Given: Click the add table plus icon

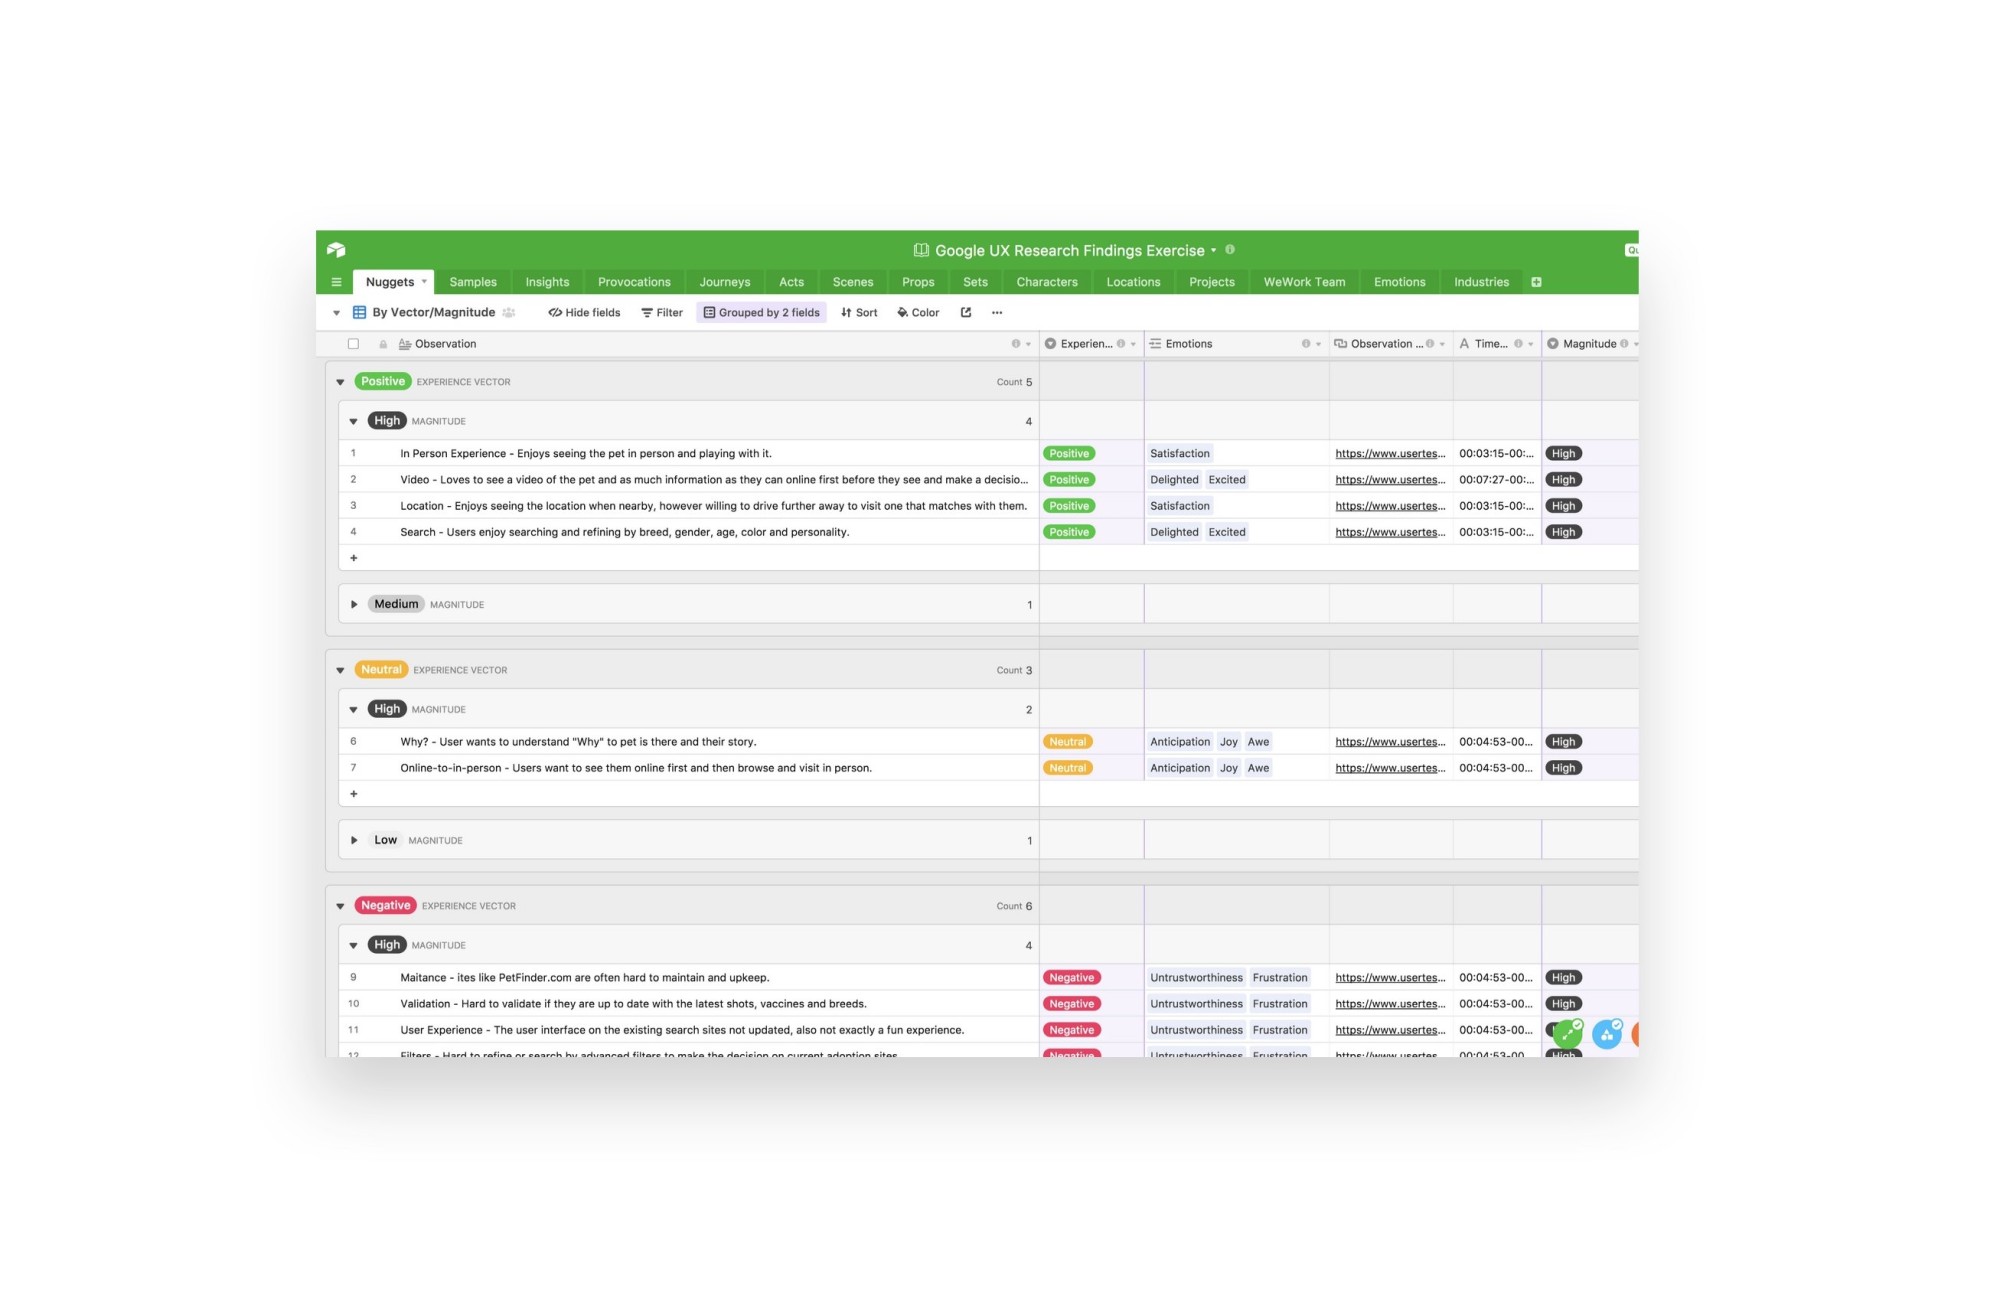Looking at the screenshot, I should tap(1536, 282).
